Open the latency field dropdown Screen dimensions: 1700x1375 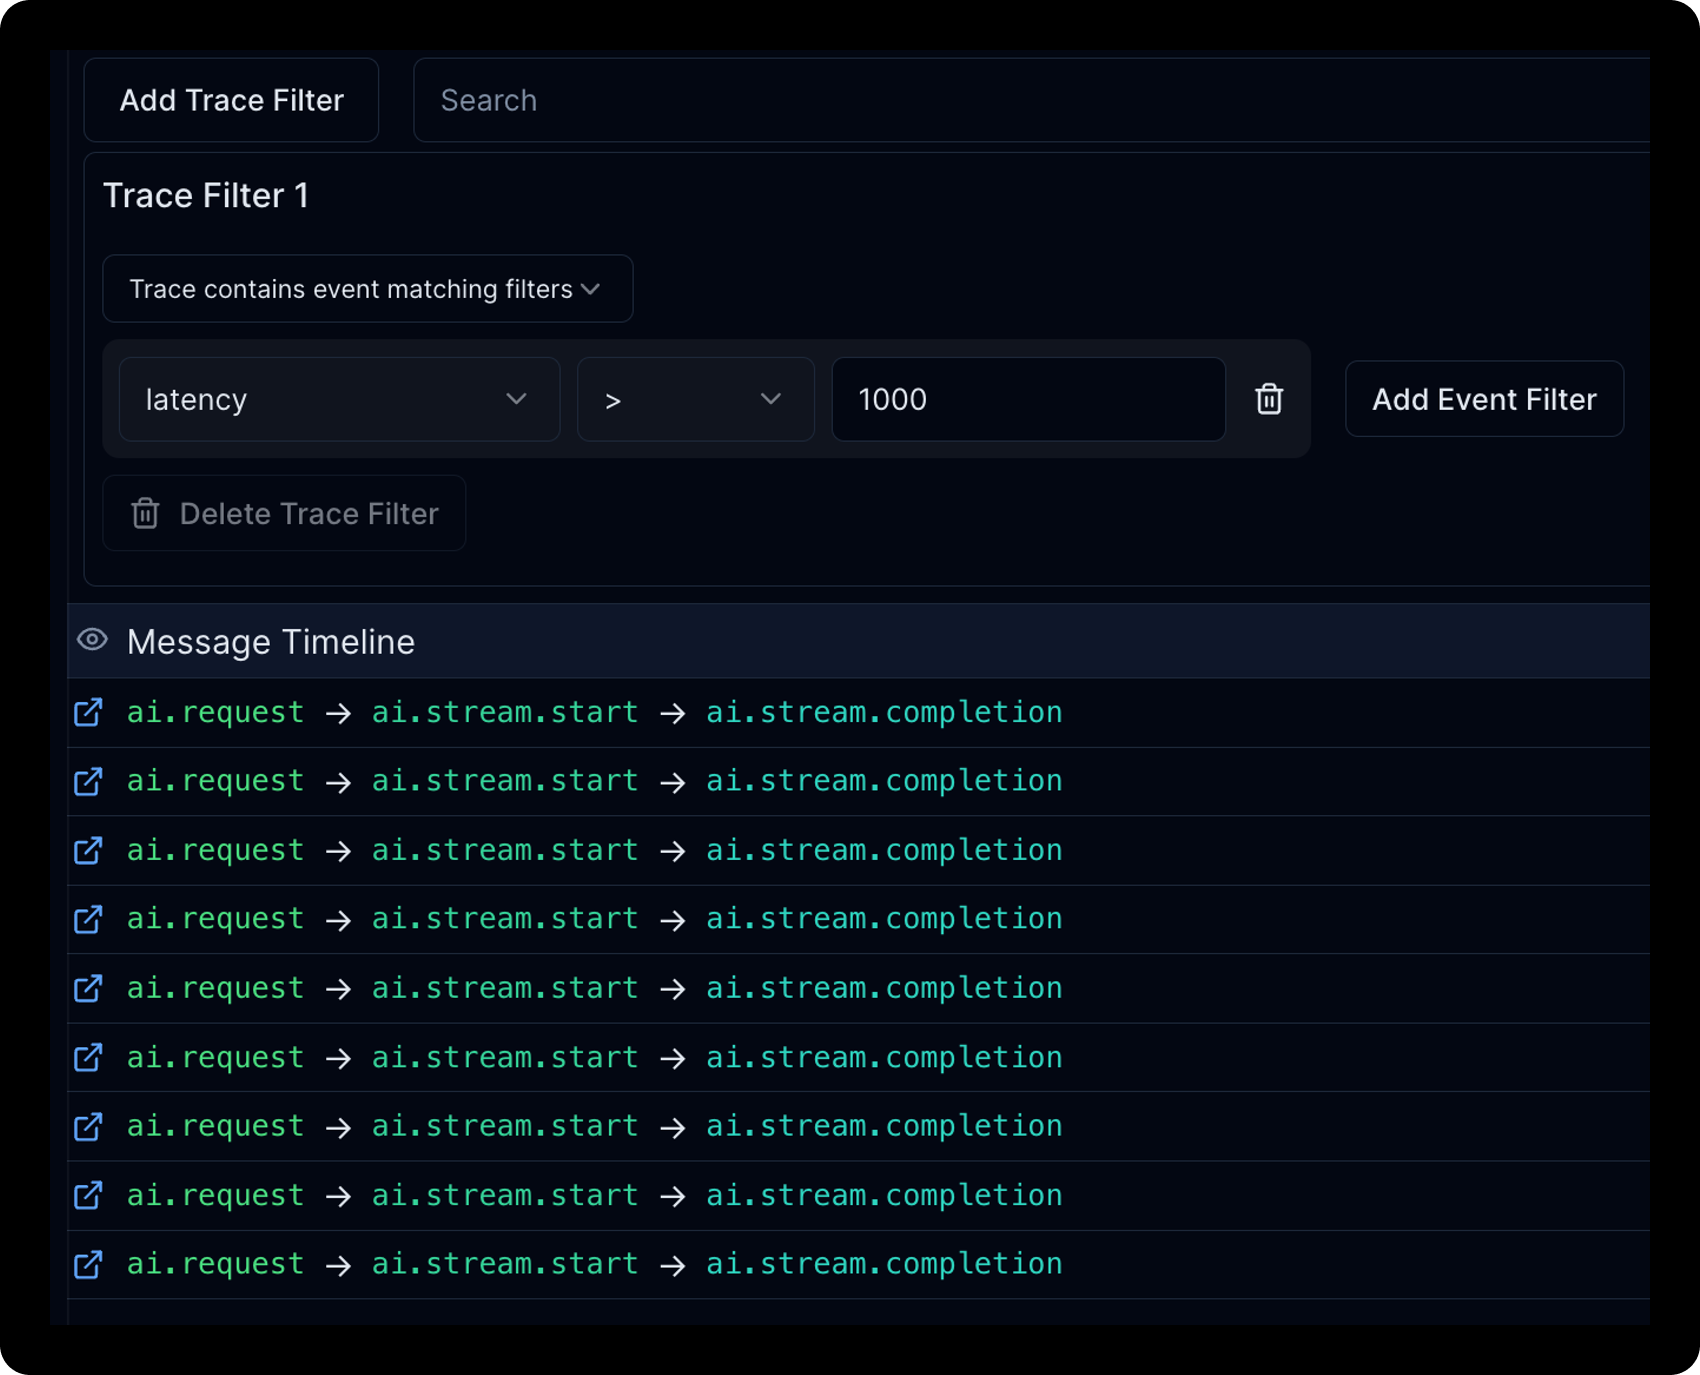(339, 399)
